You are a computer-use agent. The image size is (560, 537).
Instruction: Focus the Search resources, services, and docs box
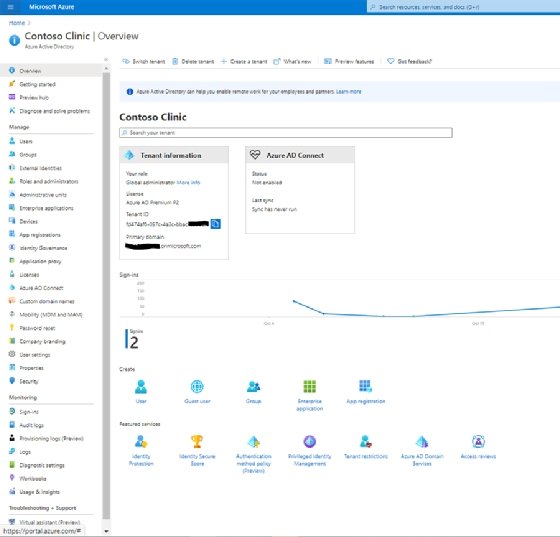coord(464,7)
